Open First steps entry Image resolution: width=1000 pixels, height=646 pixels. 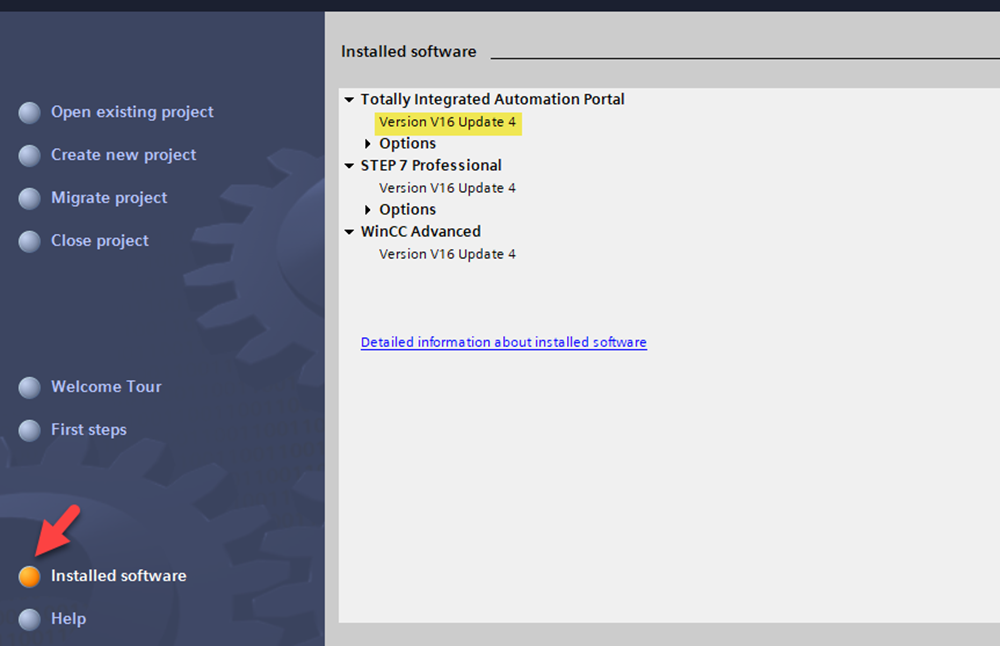(89, 430)
